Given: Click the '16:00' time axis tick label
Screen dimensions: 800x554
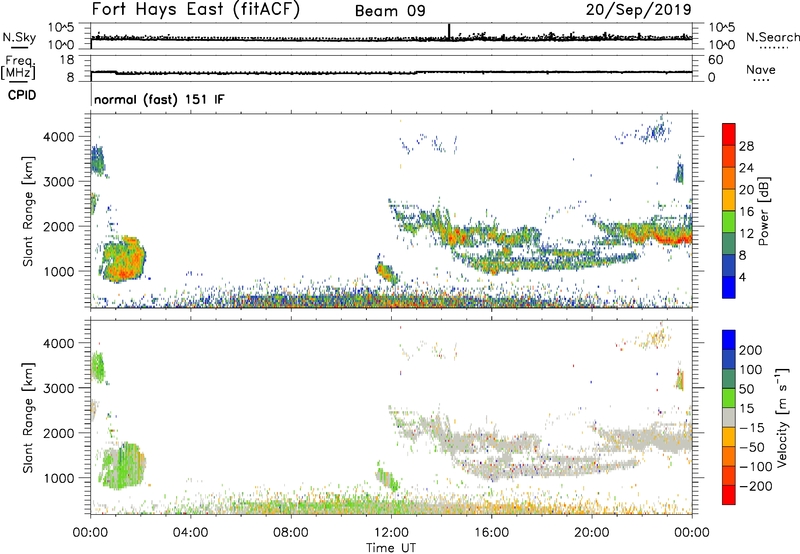Looking at the screenshot, I should point(491,533).
